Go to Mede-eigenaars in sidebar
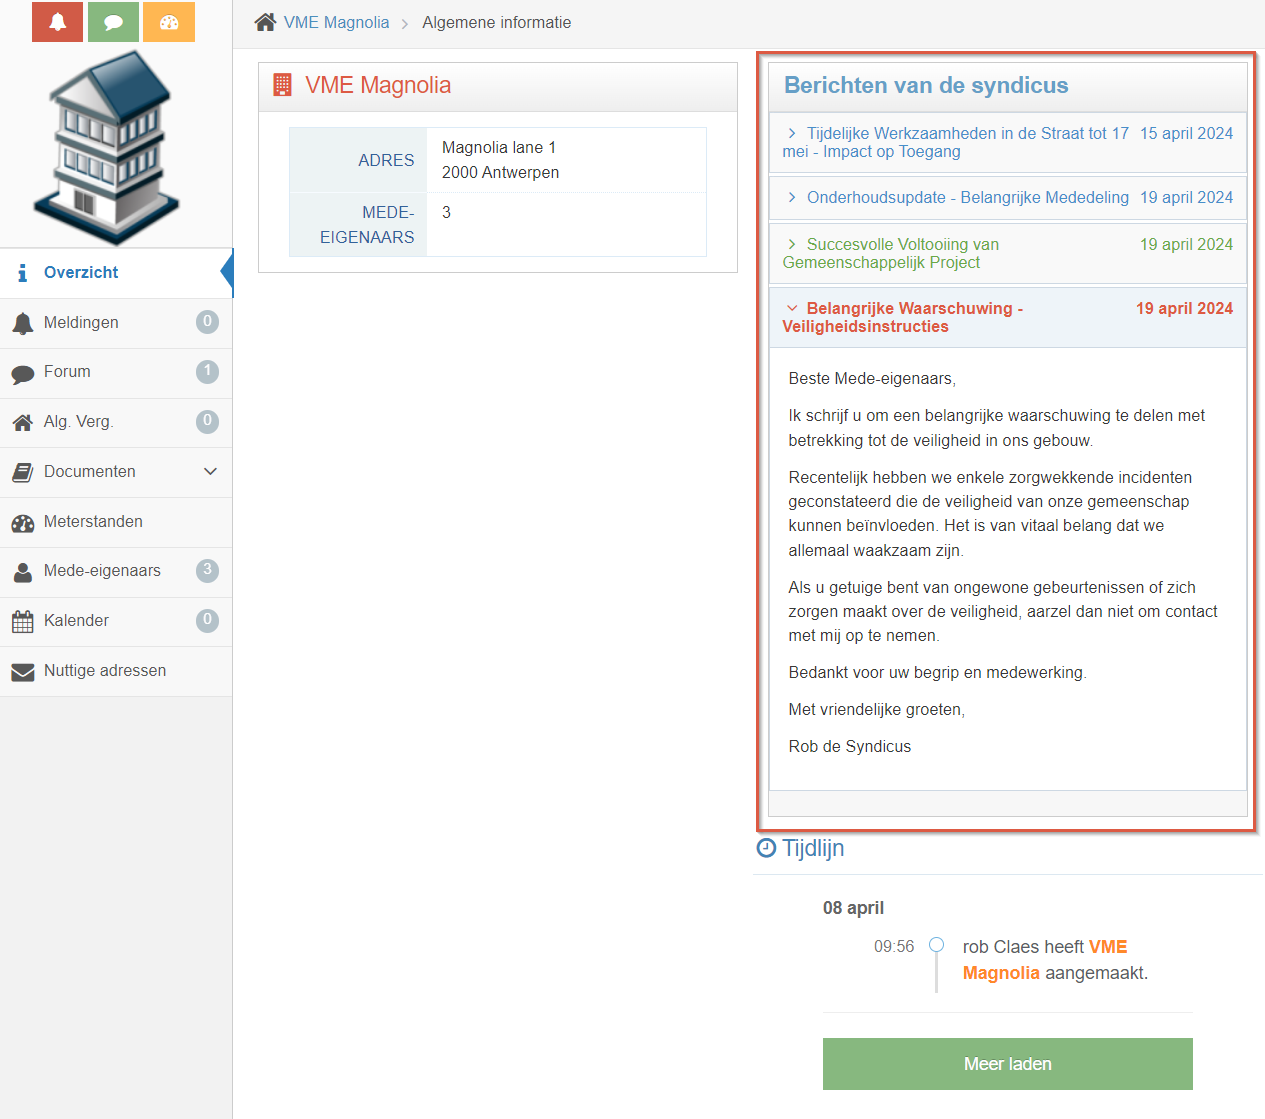The image size is (1265, 1119). 102,571
